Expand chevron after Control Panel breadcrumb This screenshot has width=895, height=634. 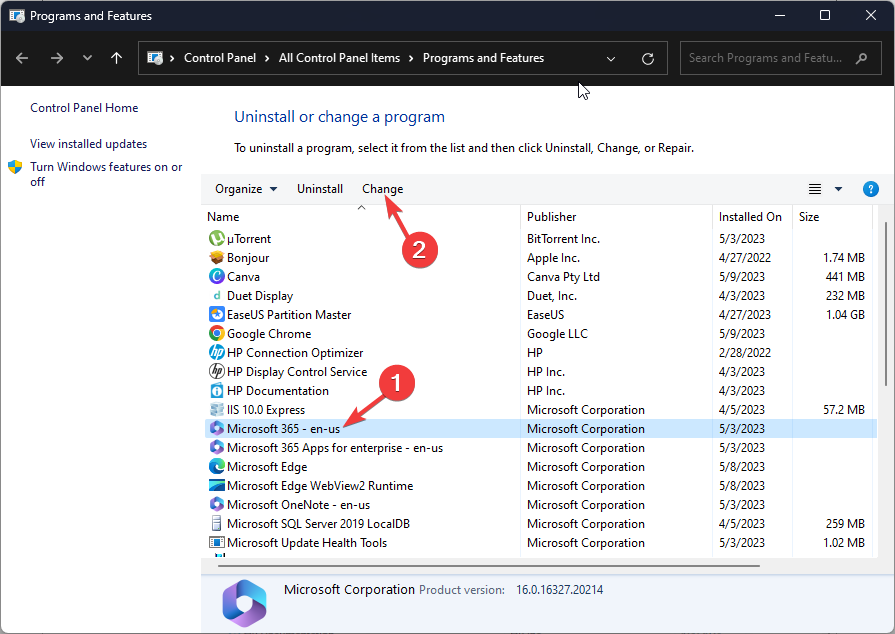click(x=267, y=58)
